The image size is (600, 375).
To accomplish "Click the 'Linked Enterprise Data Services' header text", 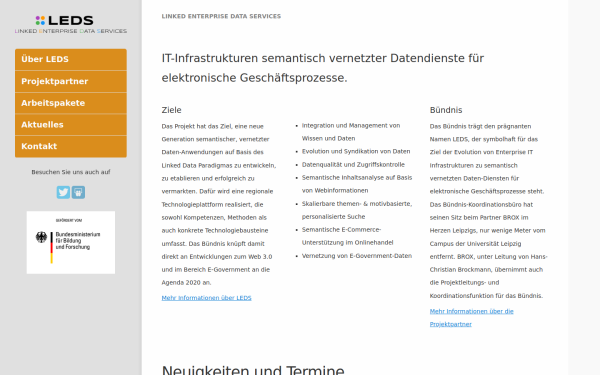I will tap(221, 16).
